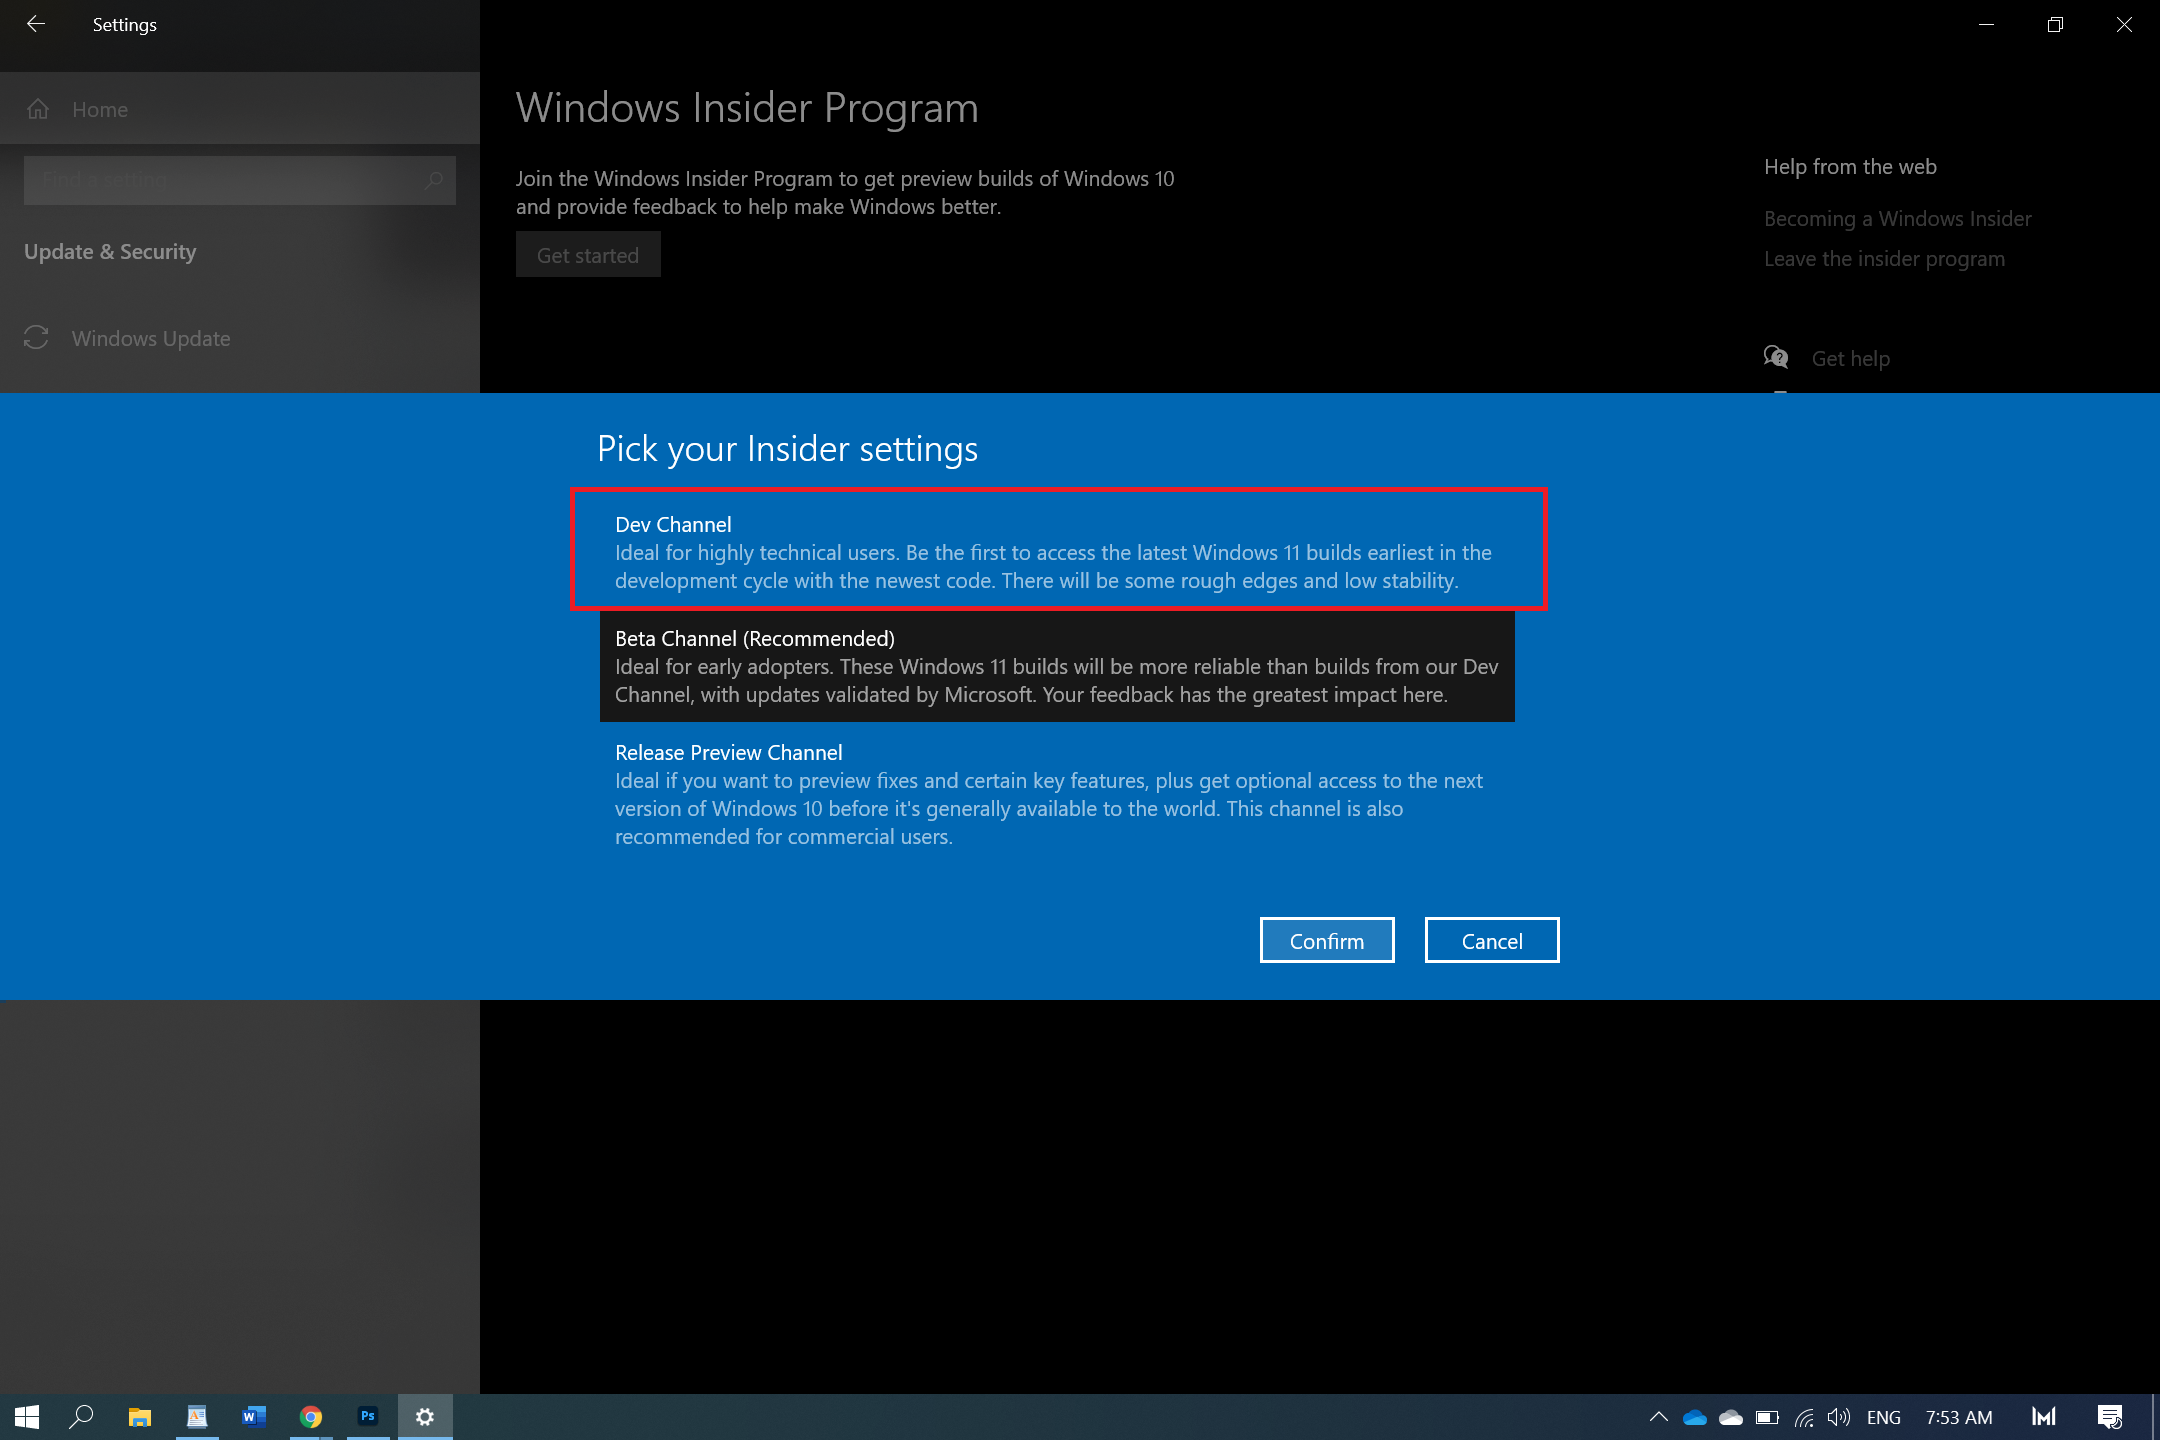Image resolution: width=2160 pixels, height=1440 pixels.
Task: Cancel the Insider settings dialog
Action: 1492,940
